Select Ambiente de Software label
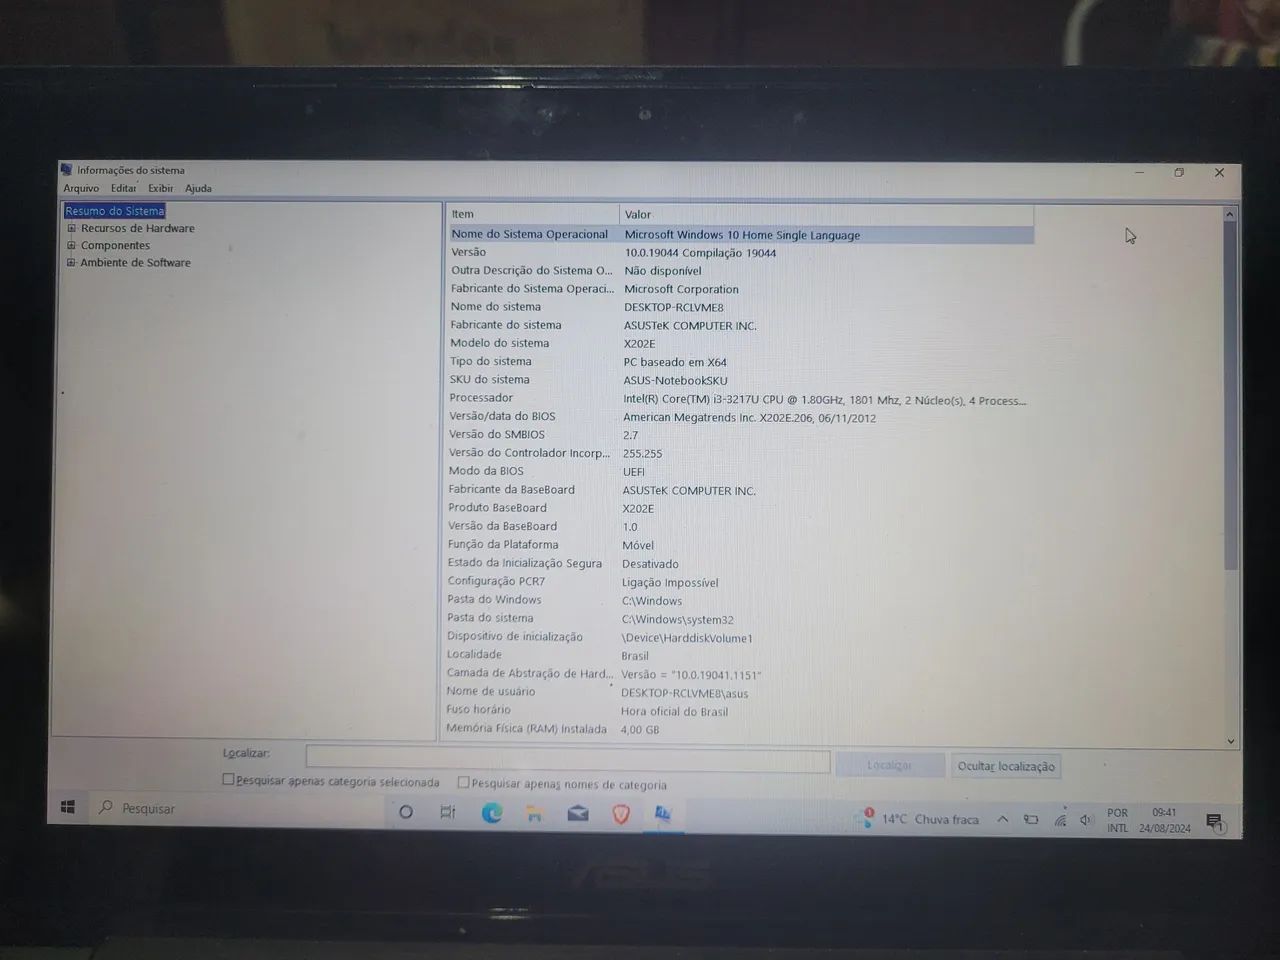The image size is (1280, 960). click(x=135, y=262)
